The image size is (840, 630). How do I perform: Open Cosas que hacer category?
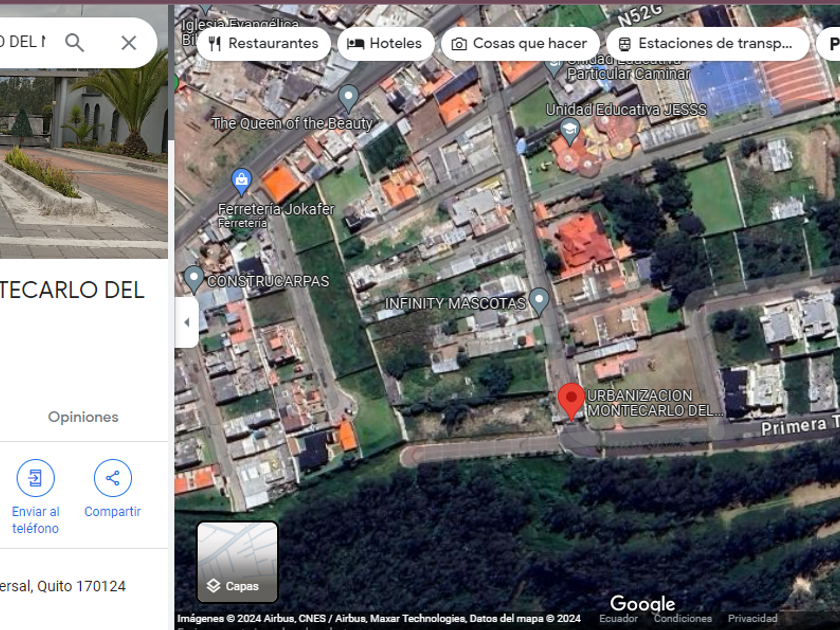click(x=519, y=43)
